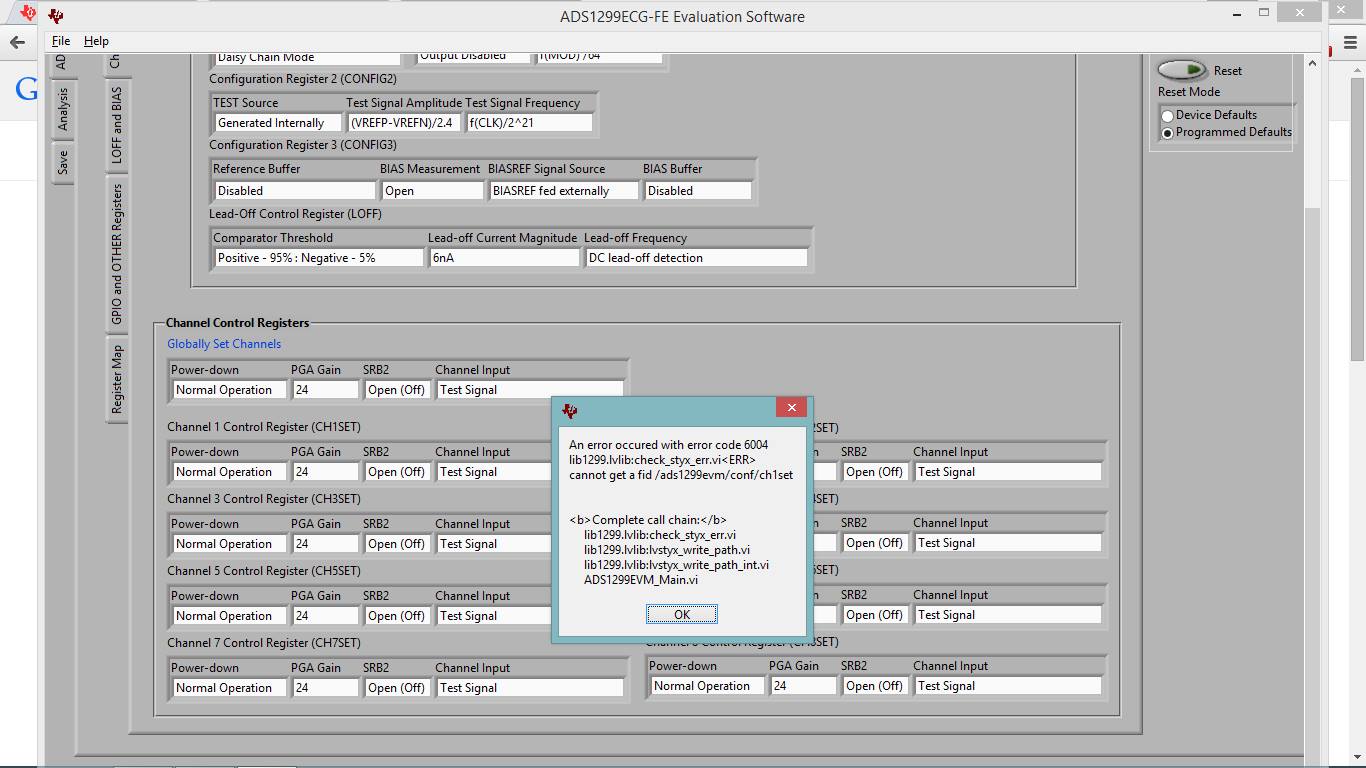Maximize the ADS1299ECG-FE window
The width and height of the screenshot is (1366, 768).
point(1264,13)
